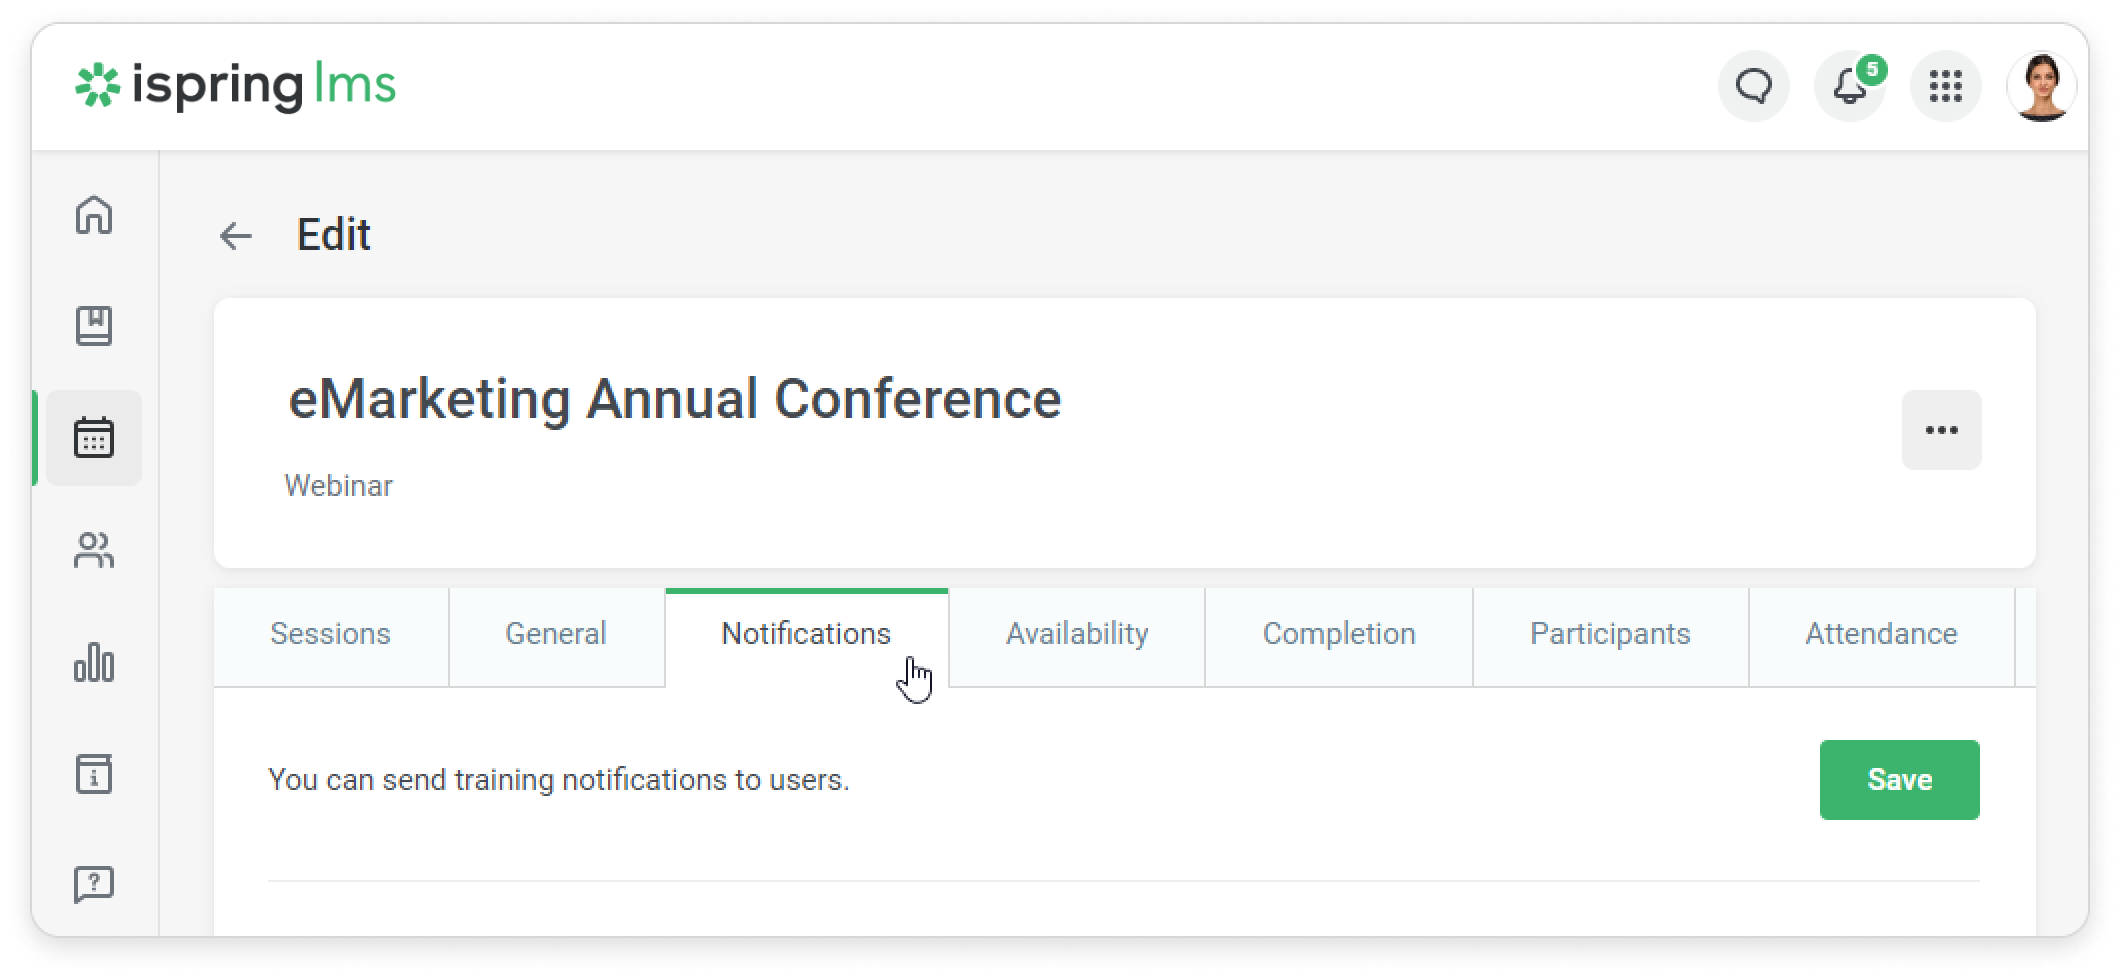Switch to the General tab
The height and width of the screenshot is (976, 2120).
[556, 634]
